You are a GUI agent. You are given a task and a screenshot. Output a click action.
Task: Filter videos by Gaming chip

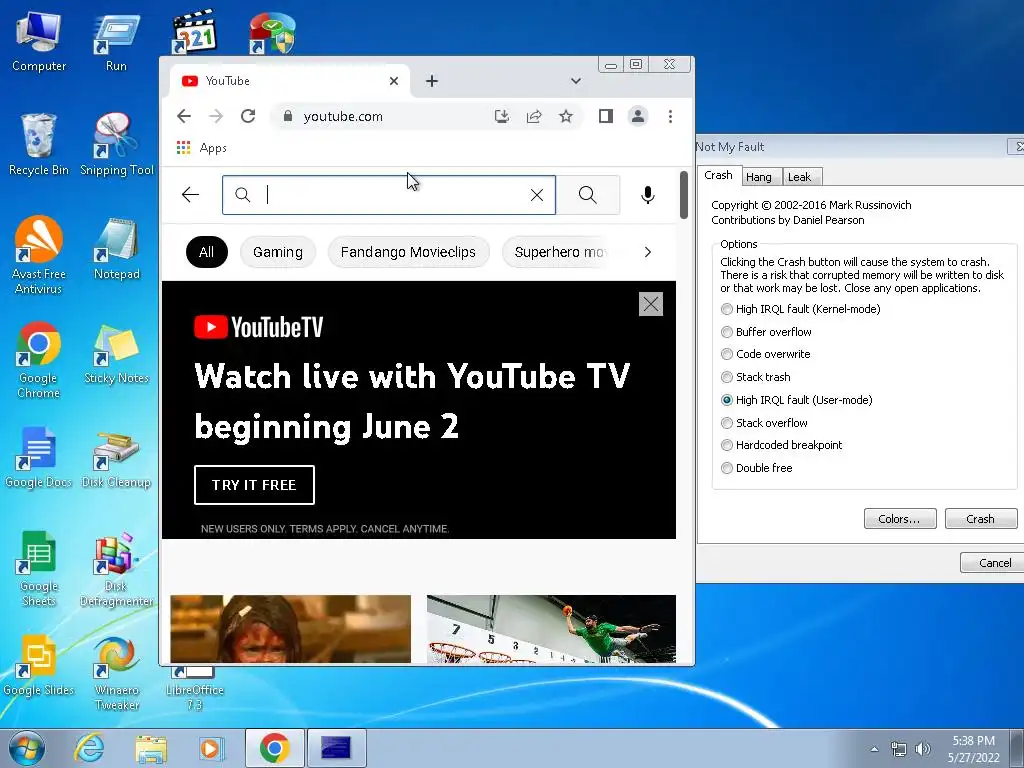(278, 252)
